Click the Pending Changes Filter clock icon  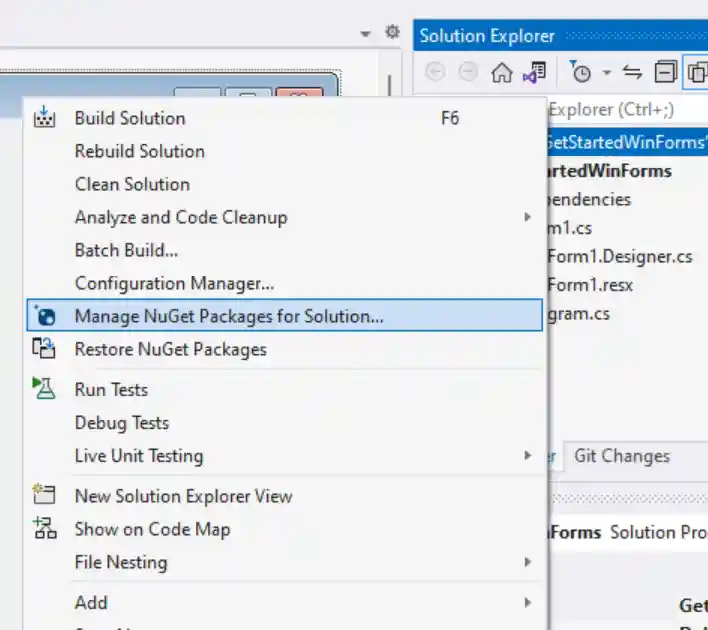point(580,72)
